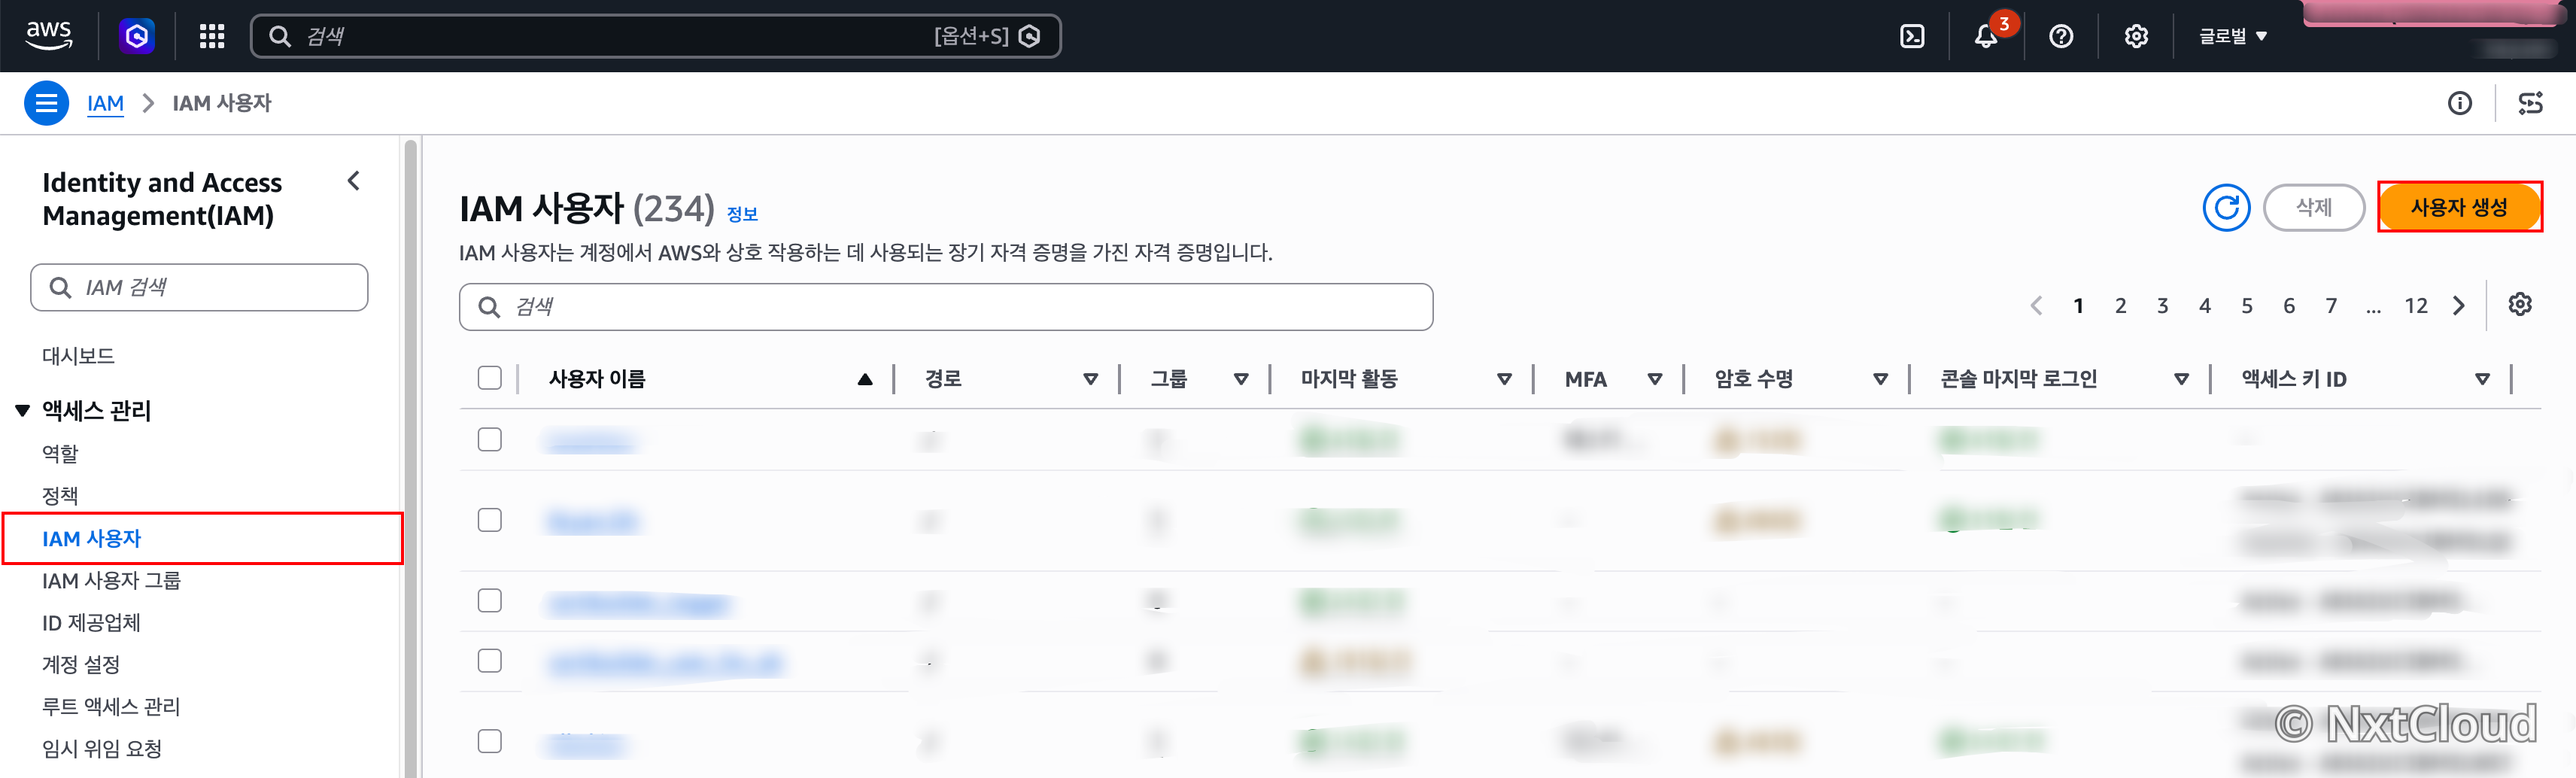Collapse the IAM sidebar with chevron

pos(353,181)
